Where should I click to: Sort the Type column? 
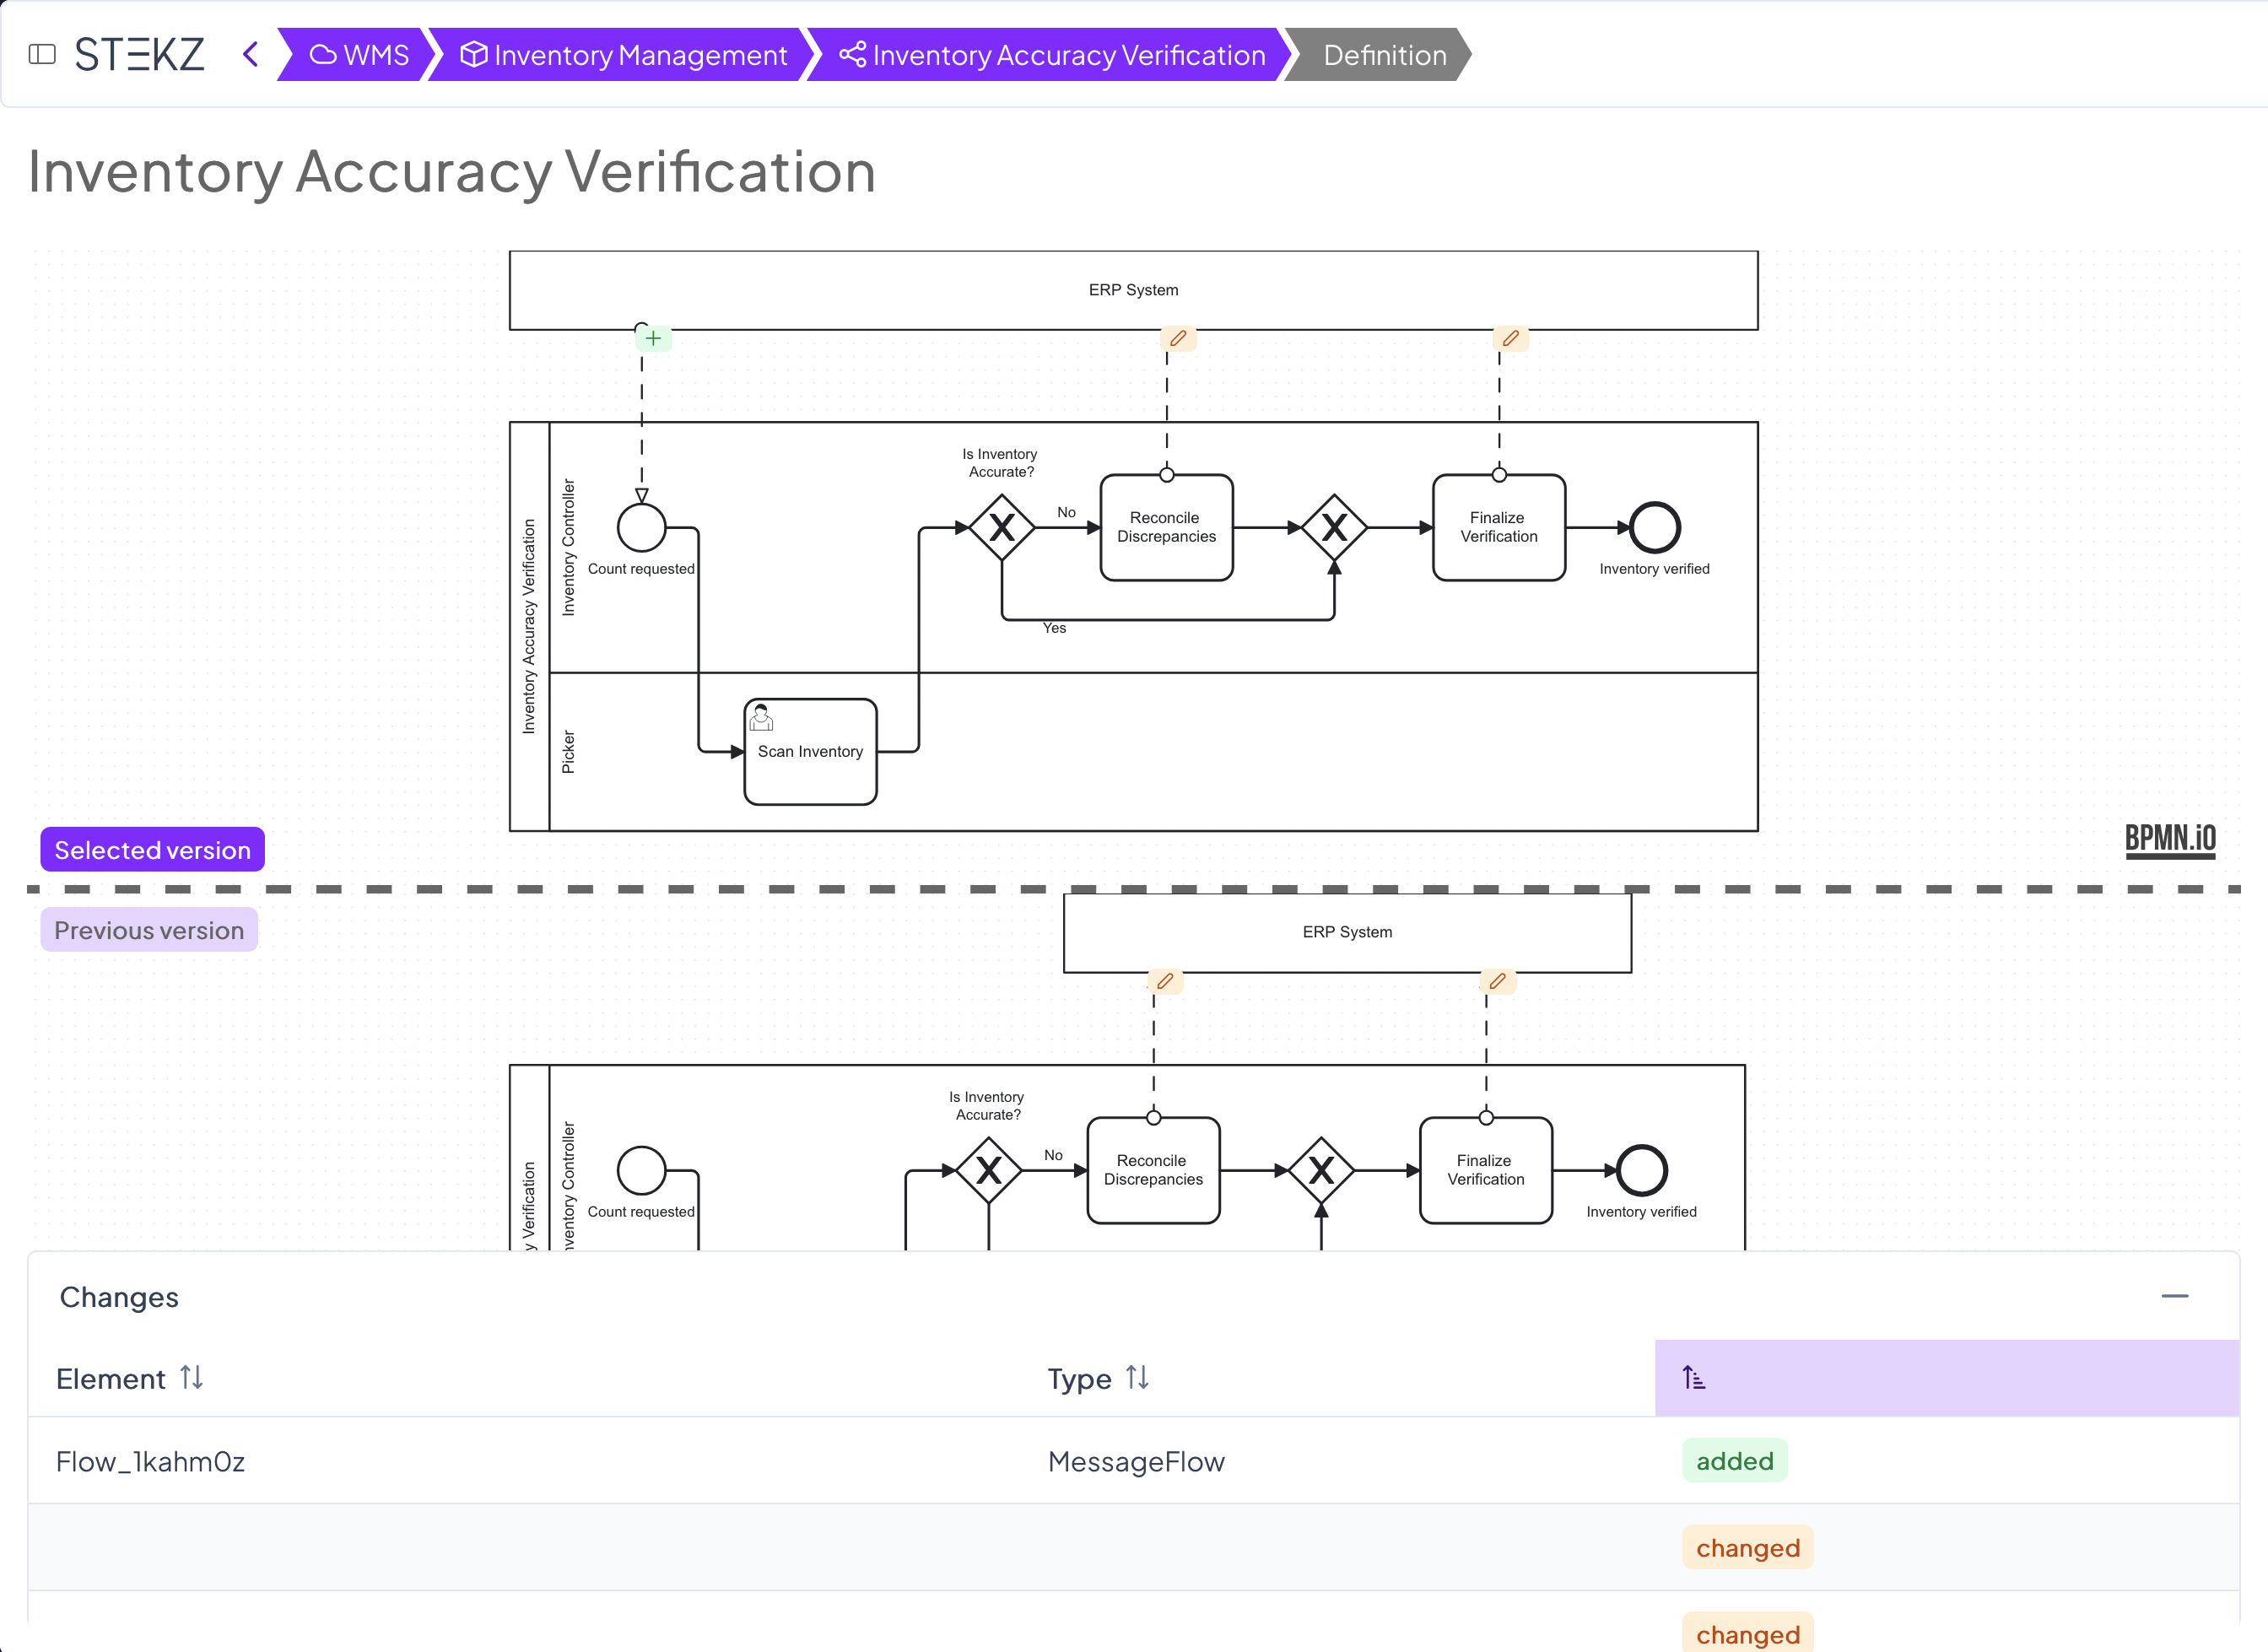tap(1137, 1378)
